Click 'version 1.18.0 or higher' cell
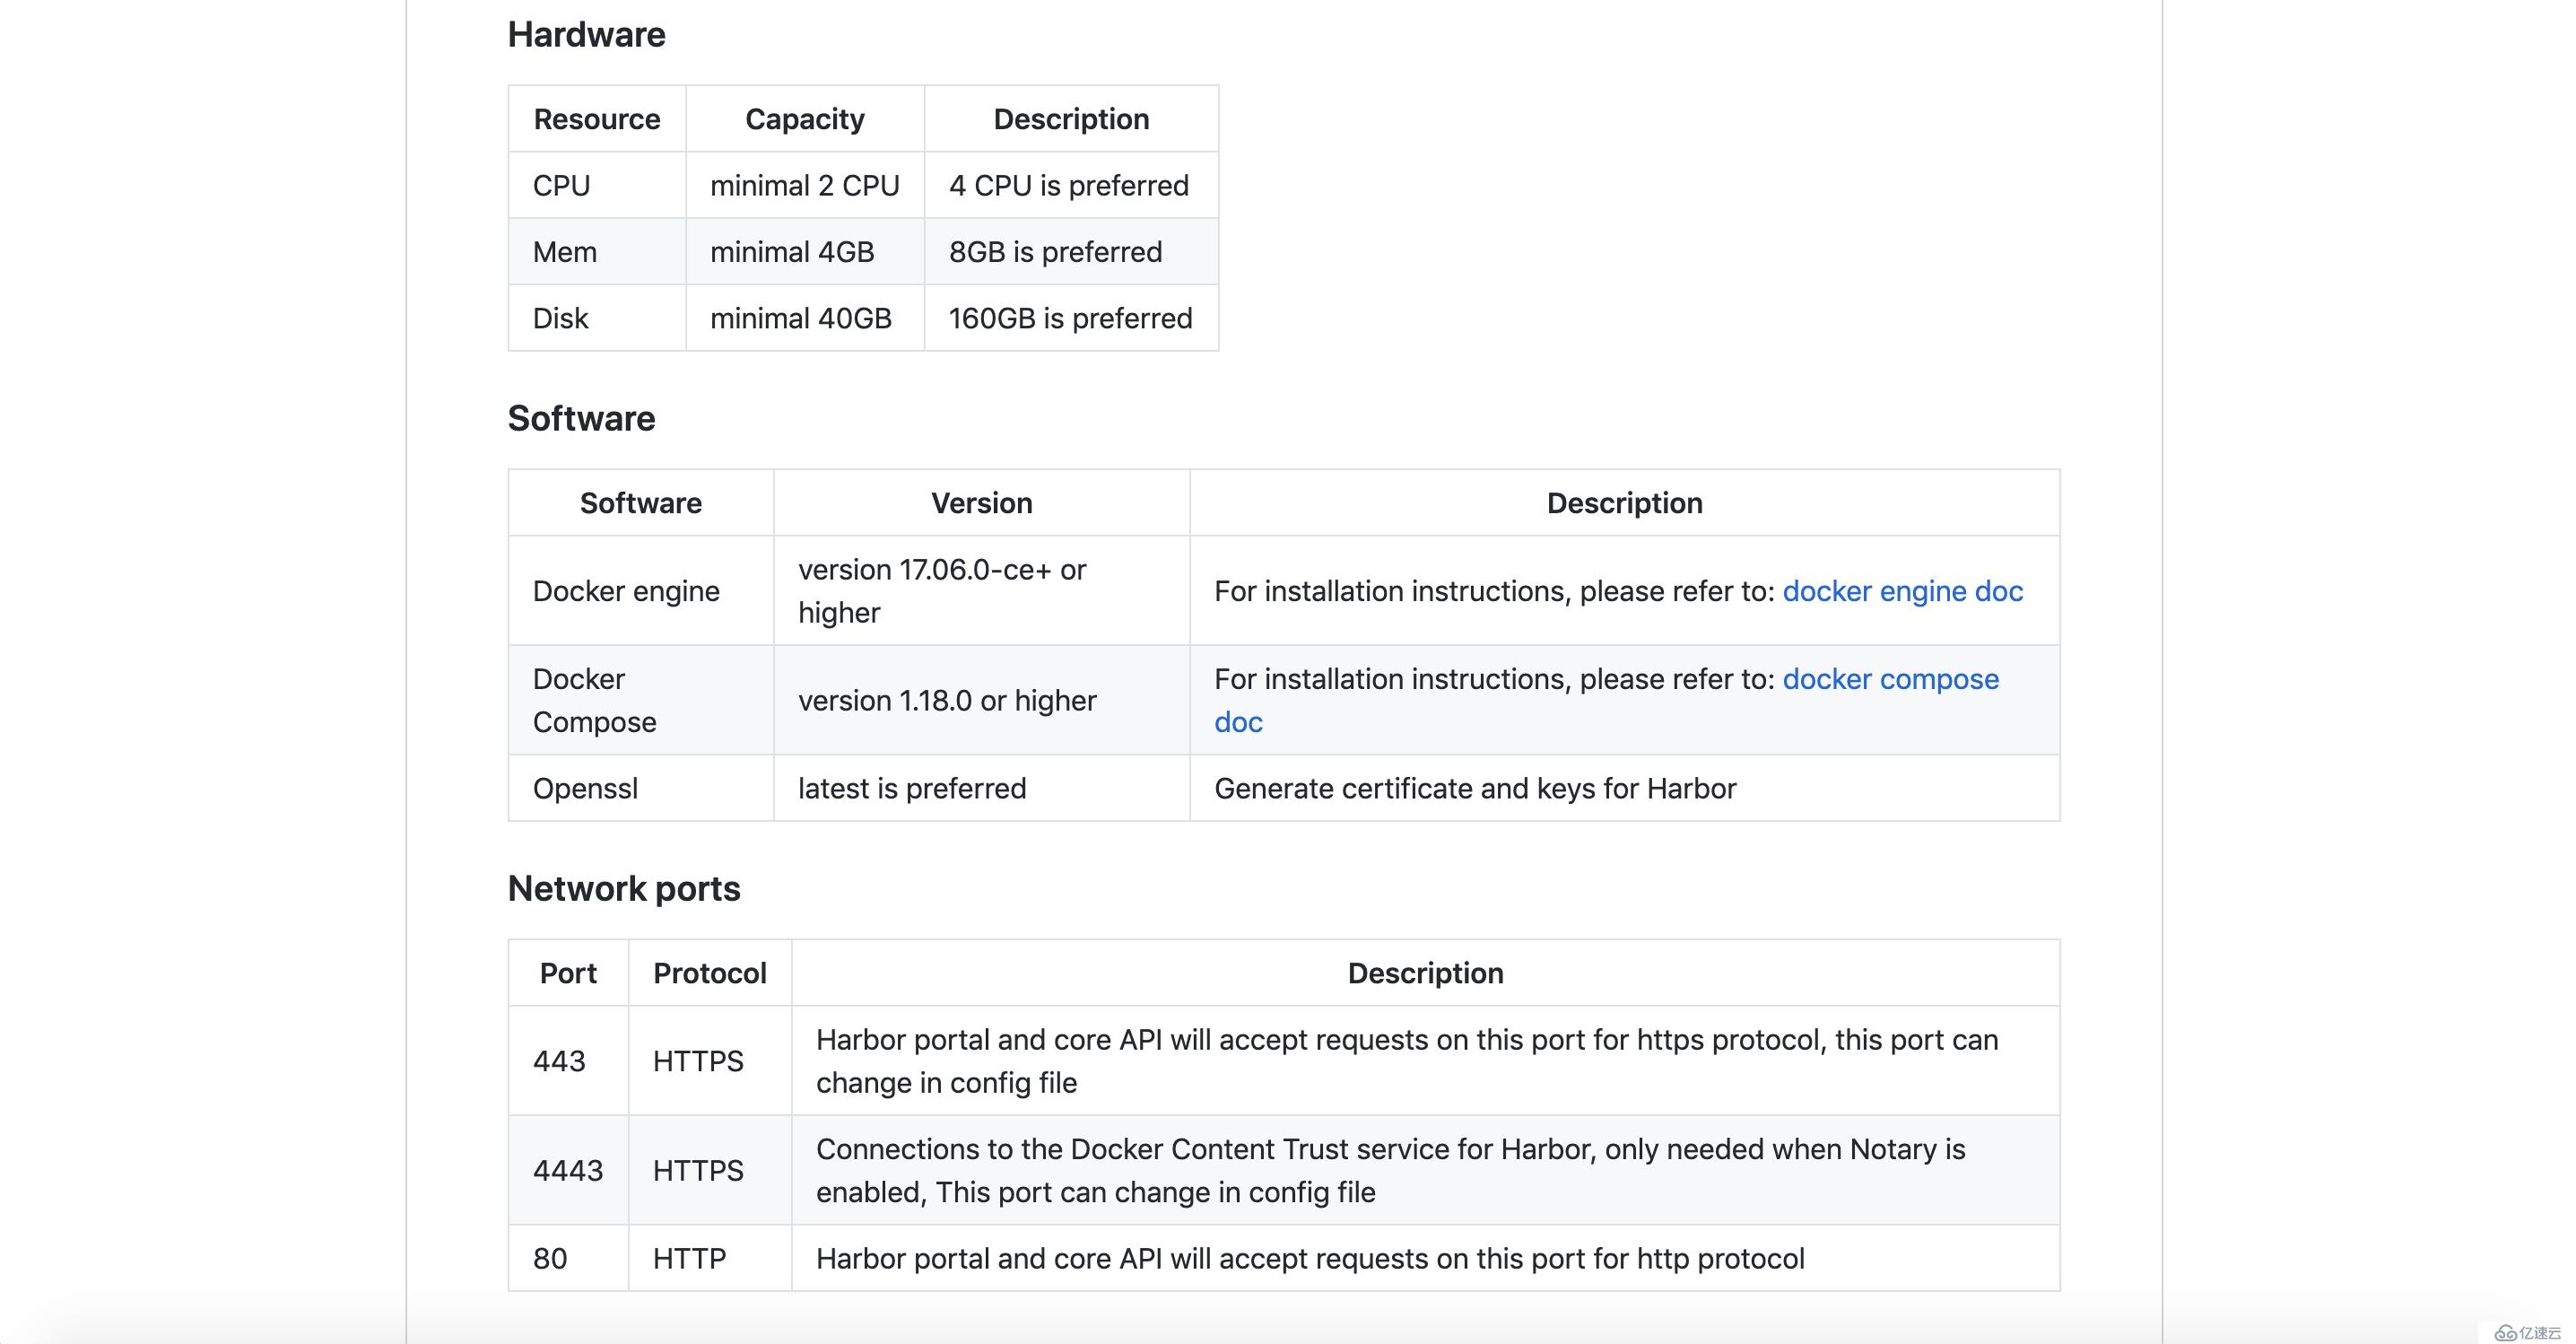 point(982,700)
